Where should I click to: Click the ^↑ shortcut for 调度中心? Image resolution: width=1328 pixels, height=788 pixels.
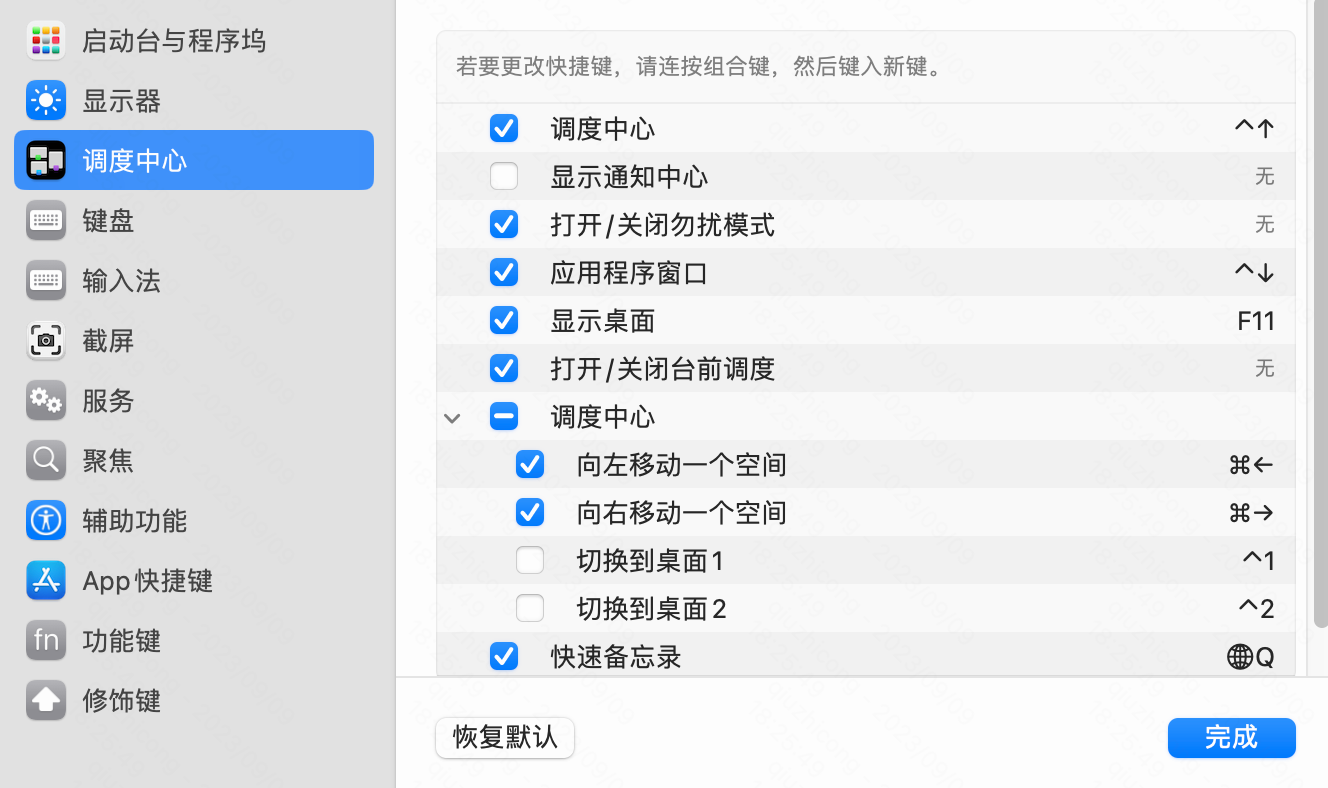1254,128
